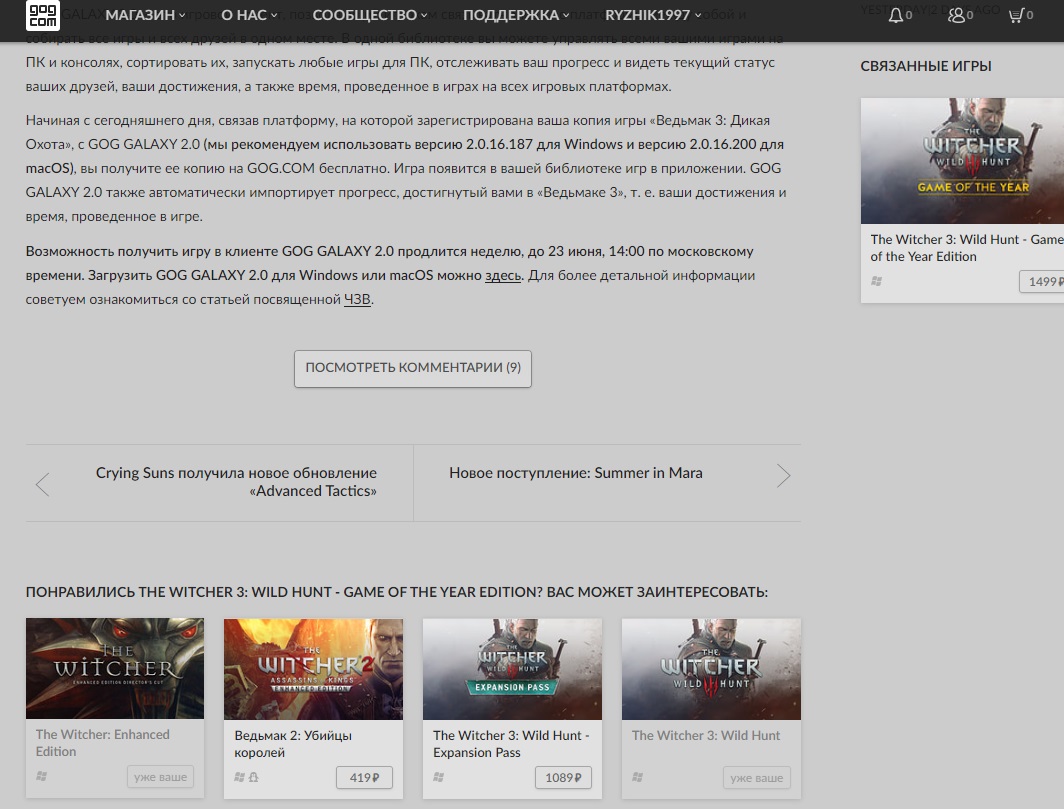Click title 'The Witcher 3: Wild Hunt - Expansion Pass'
This screenshot has height=809, width=1064.
(x=511, y=744)
